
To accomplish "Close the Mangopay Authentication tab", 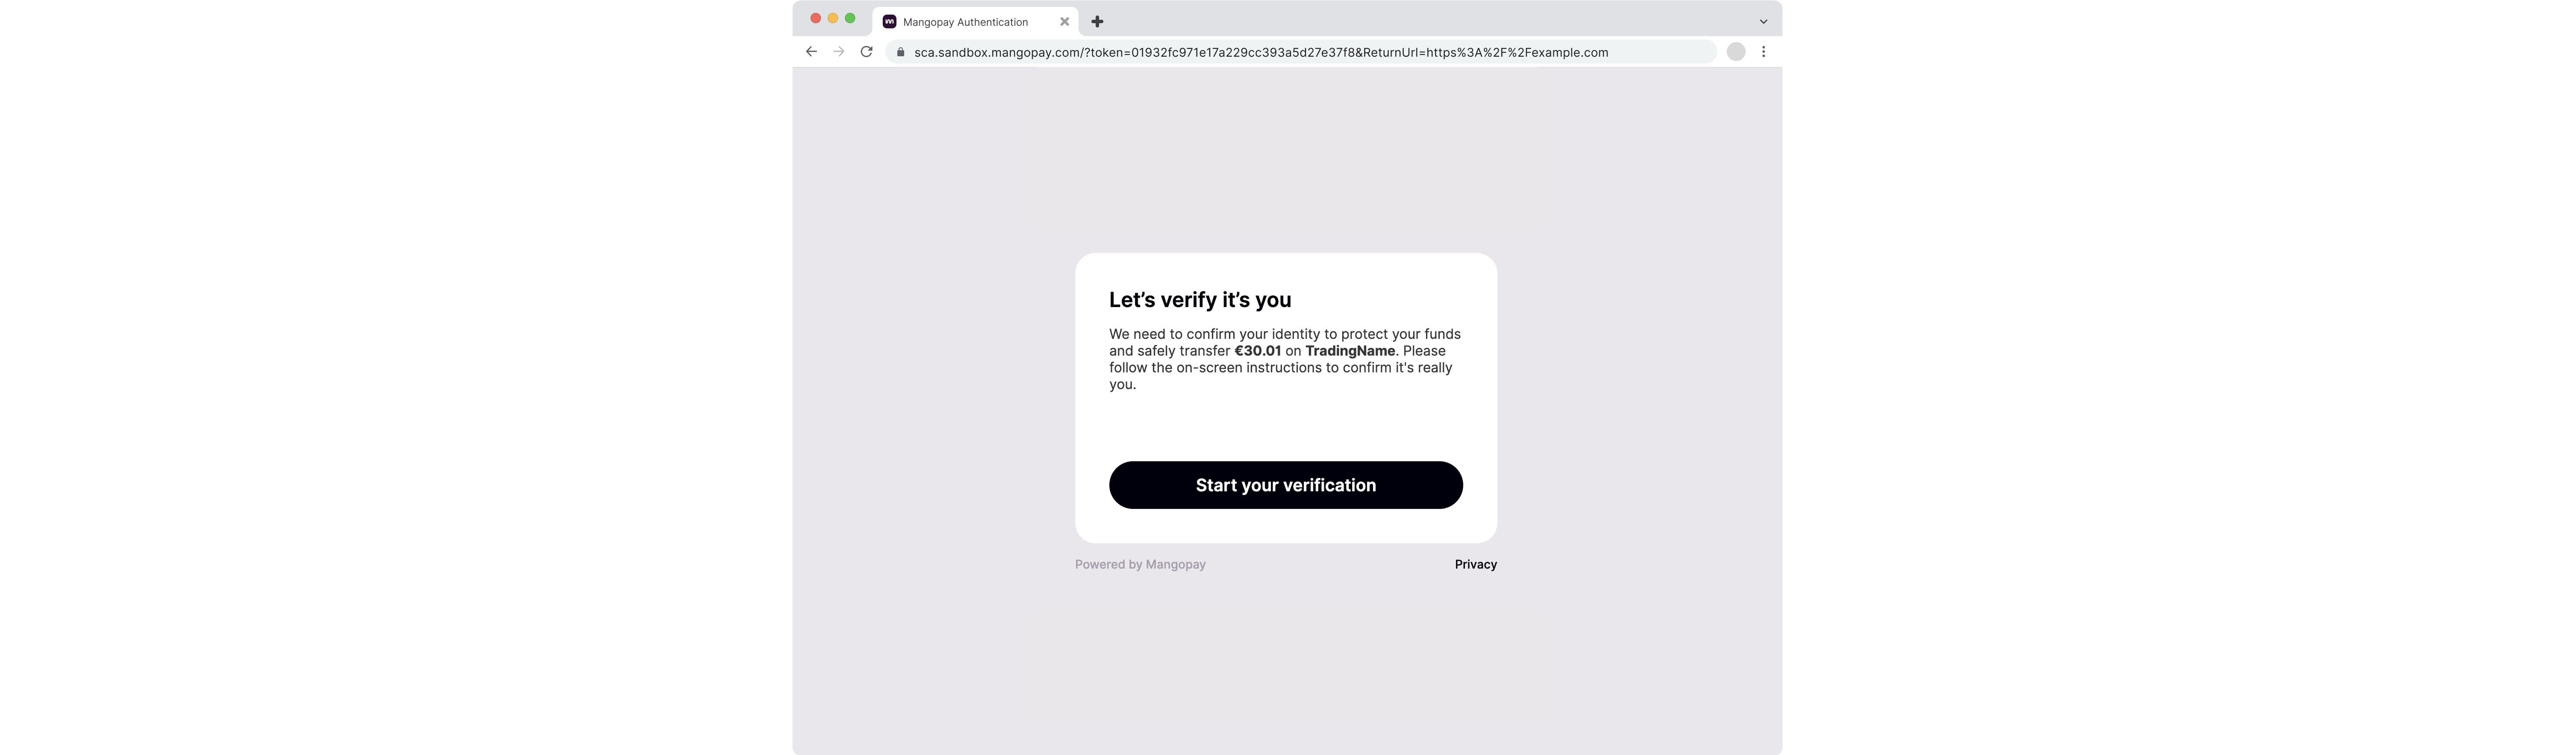I will click(x=1064, y=21).
